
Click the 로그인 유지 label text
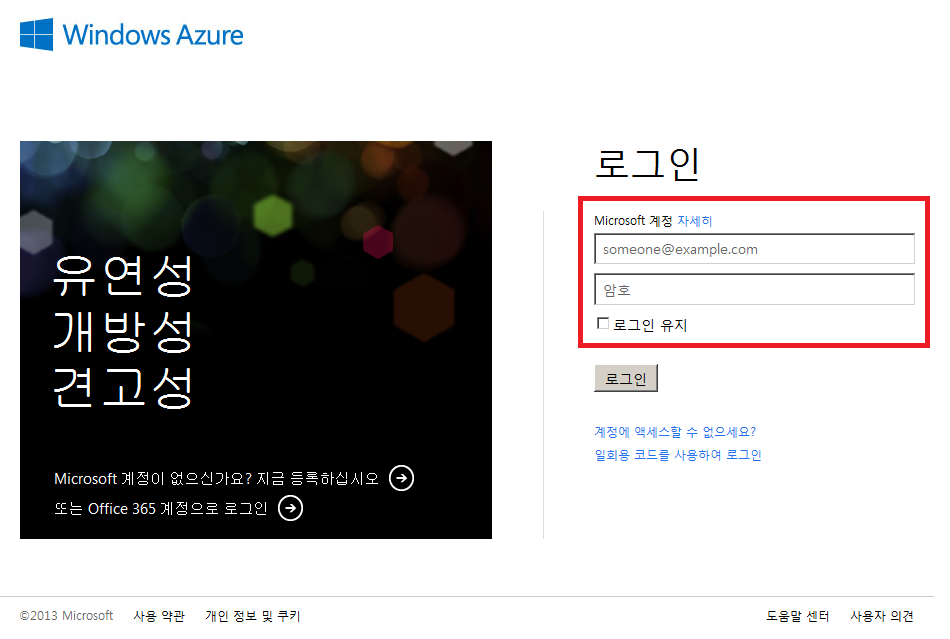click(x=650, y=325)
